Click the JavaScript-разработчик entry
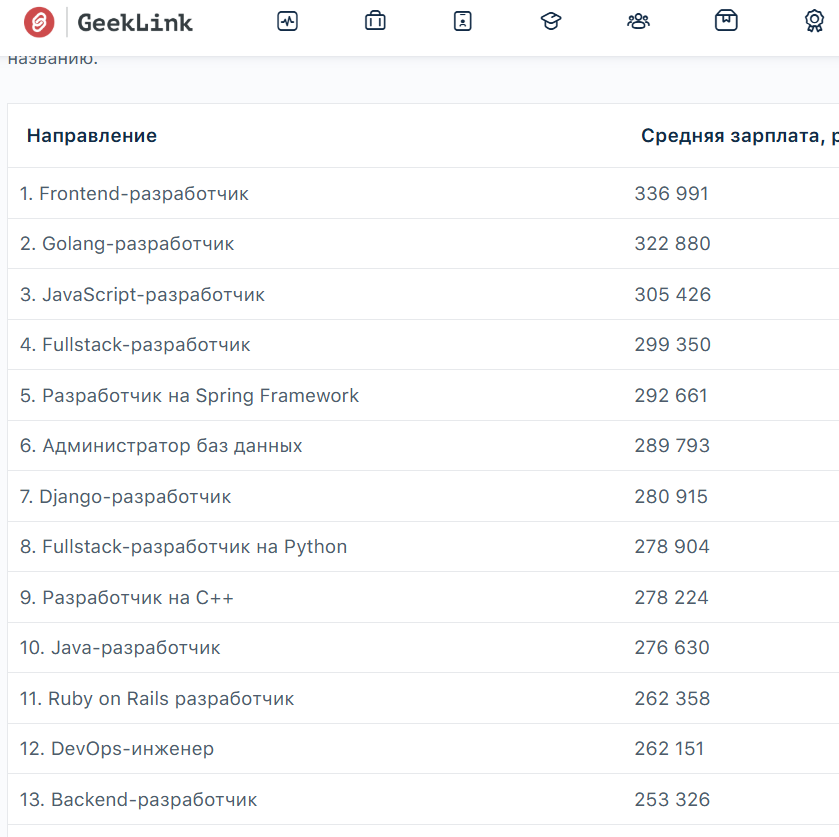839x837 pixels. point(142,295)
